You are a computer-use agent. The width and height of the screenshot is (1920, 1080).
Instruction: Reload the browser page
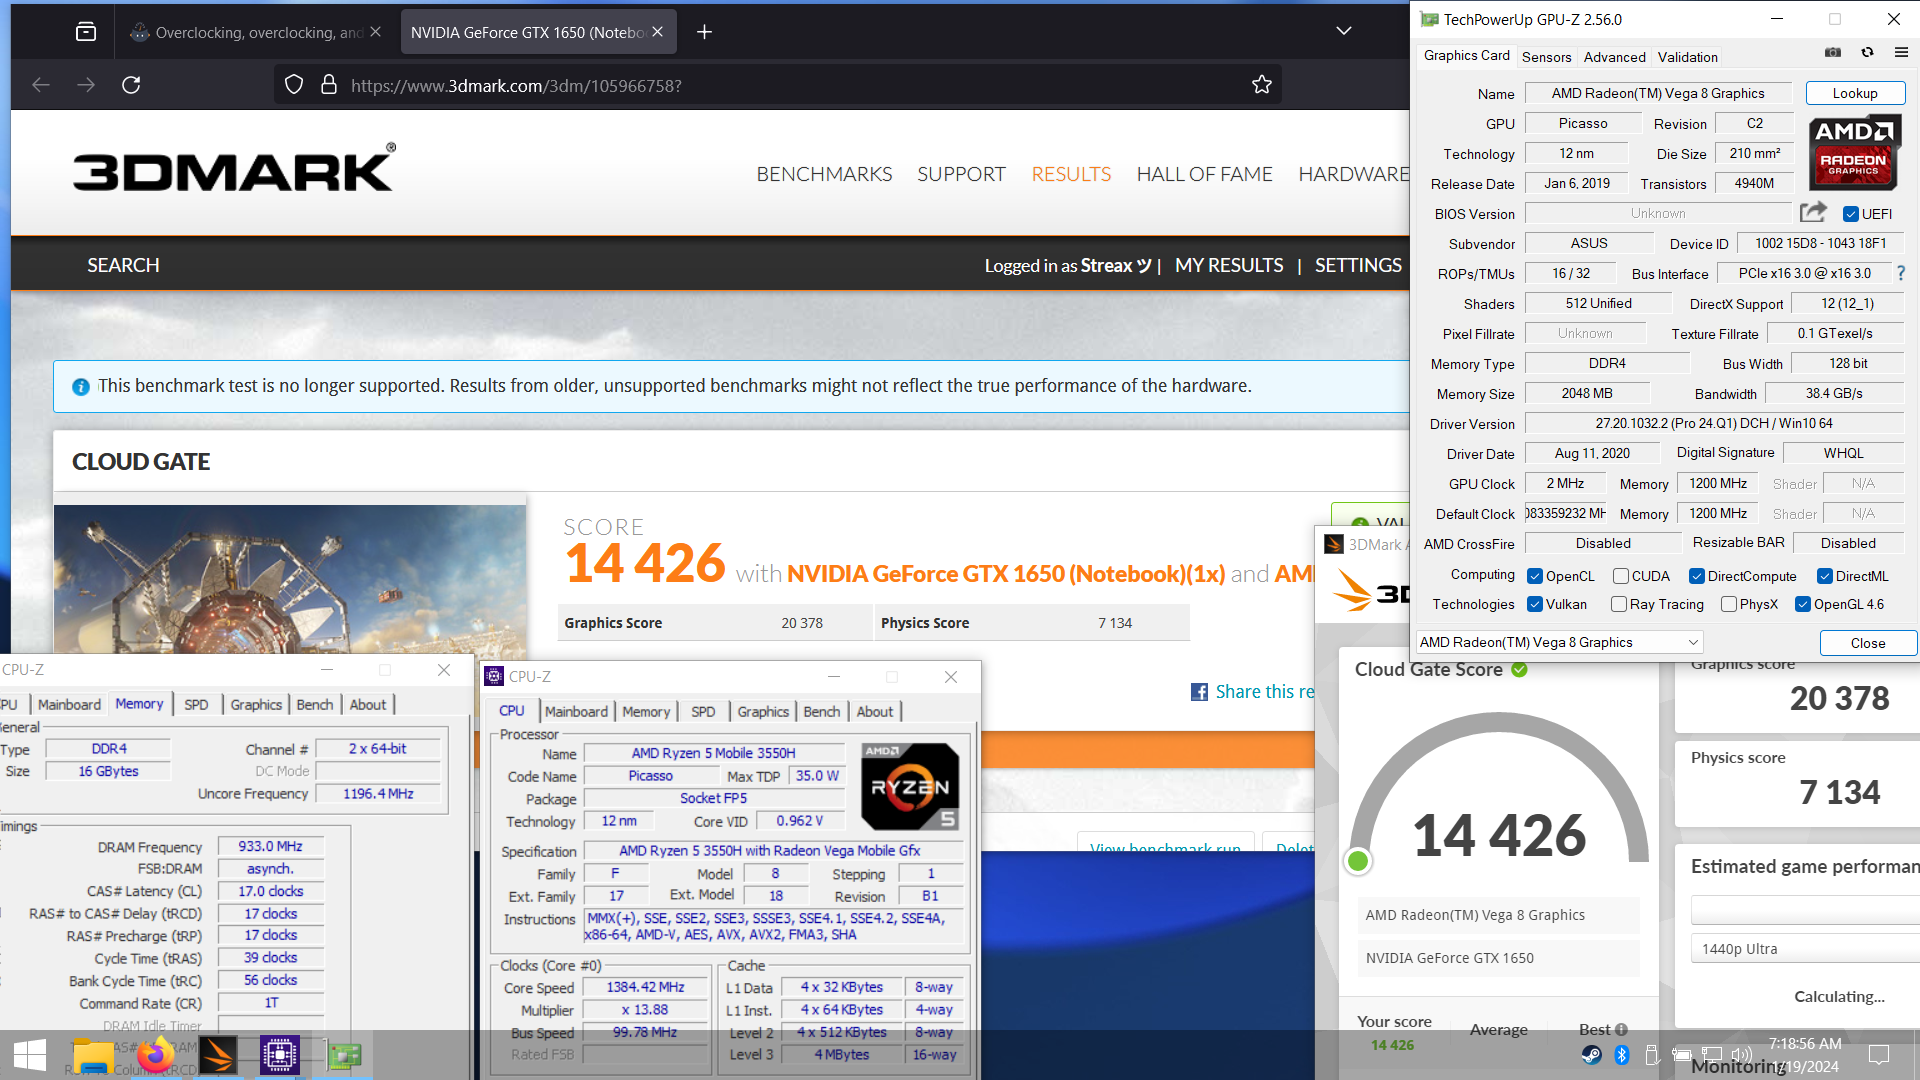tap(131, 85)
